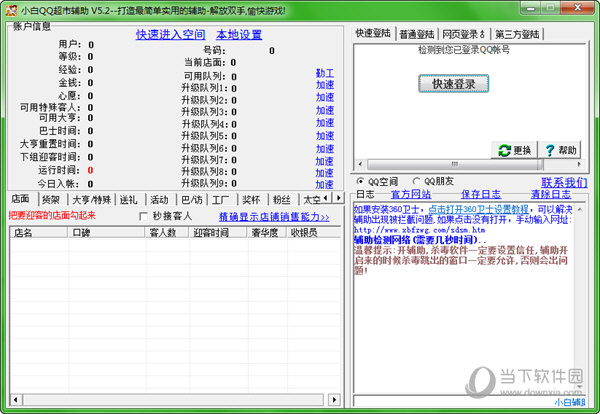
Task: Click the 店名 column header
Action: point(39,232)
